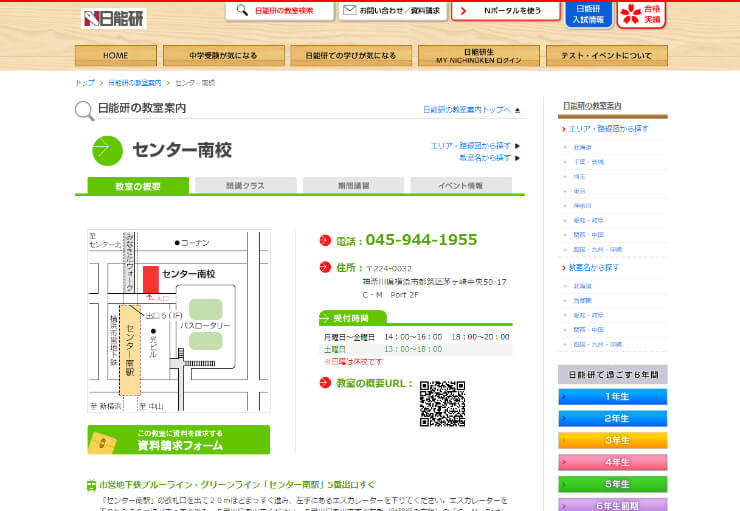Open 四国・九州・沖縄 under エリア・路線図から探す sidebar

pyautogui.click(x=597, y=250)
